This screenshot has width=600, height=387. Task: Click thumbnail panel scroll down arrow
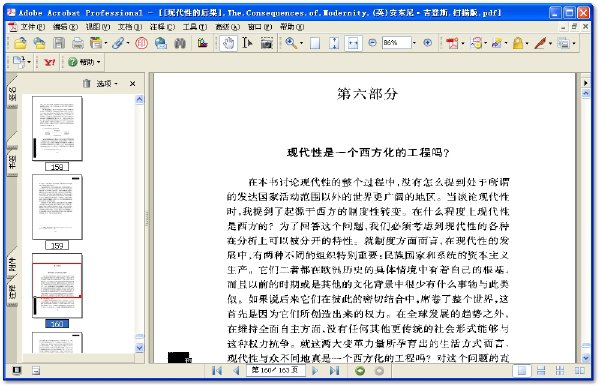click(140, 348)
